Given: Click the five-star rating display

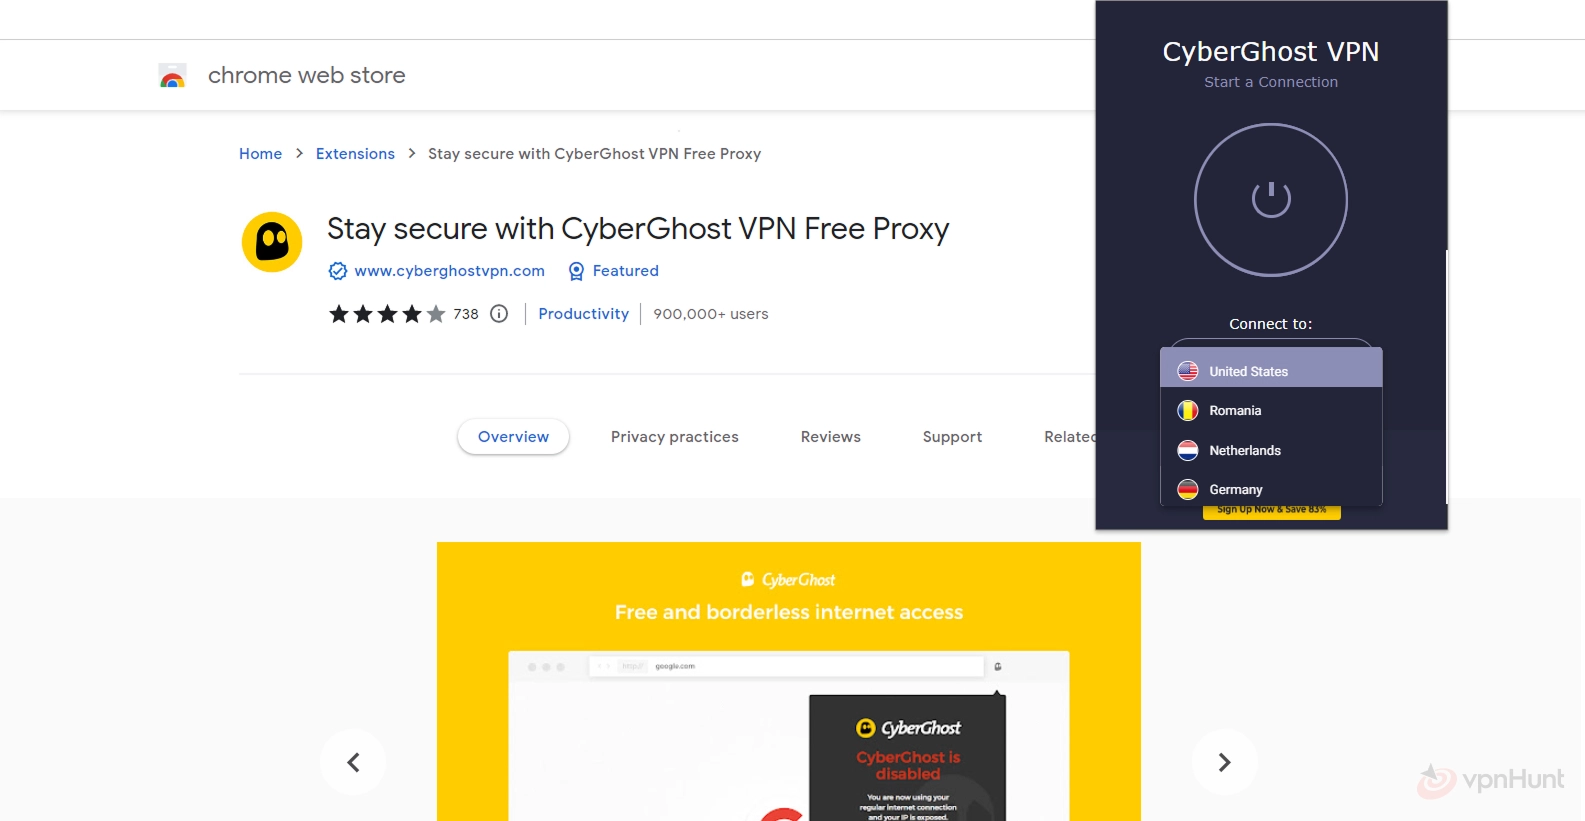Looking at the screenshot, I should pyautogui.click(x=387, y=314).
